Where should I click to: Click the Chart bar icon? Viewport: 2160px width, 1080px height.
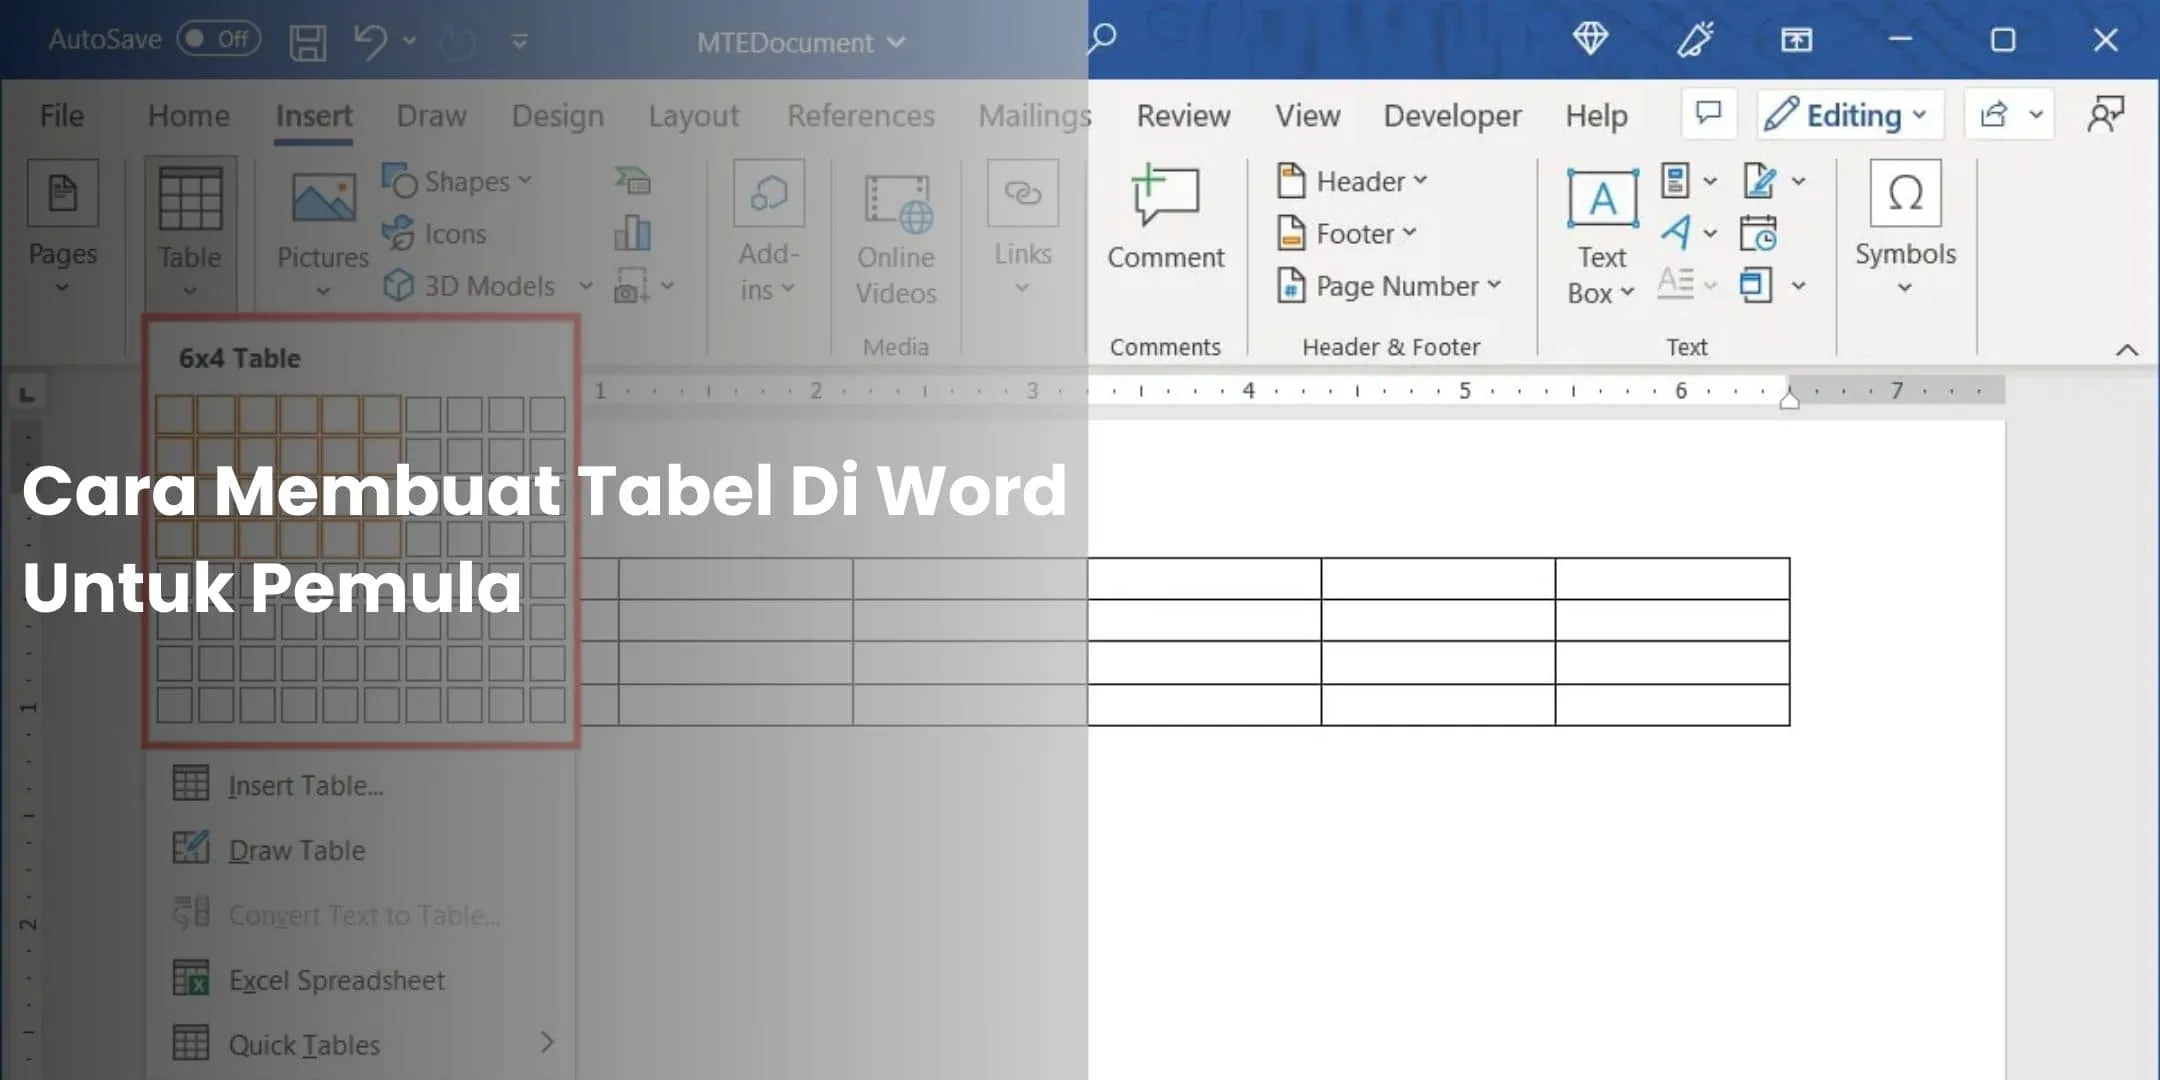(632, 234)
